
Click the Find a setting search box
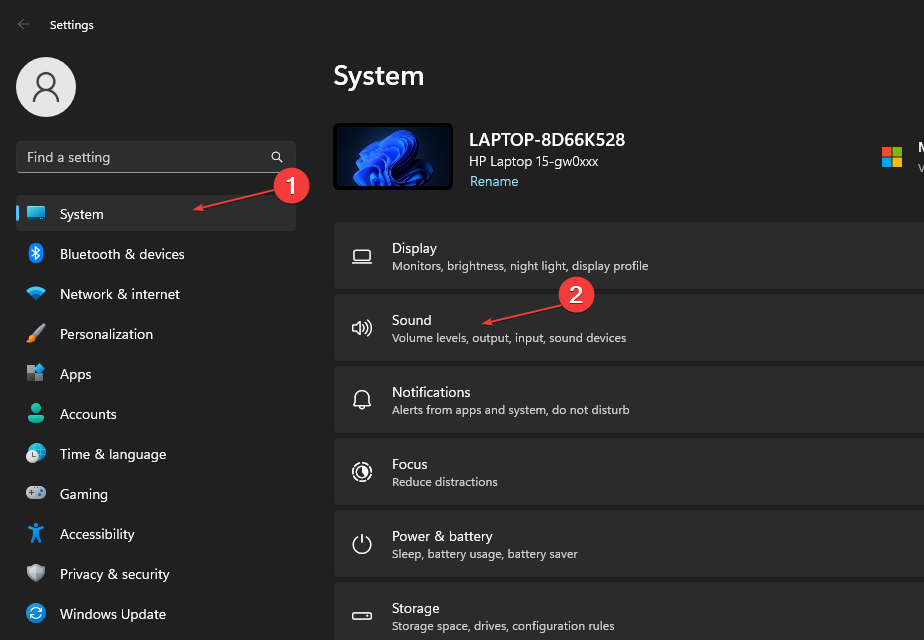(x=150, y=157)
